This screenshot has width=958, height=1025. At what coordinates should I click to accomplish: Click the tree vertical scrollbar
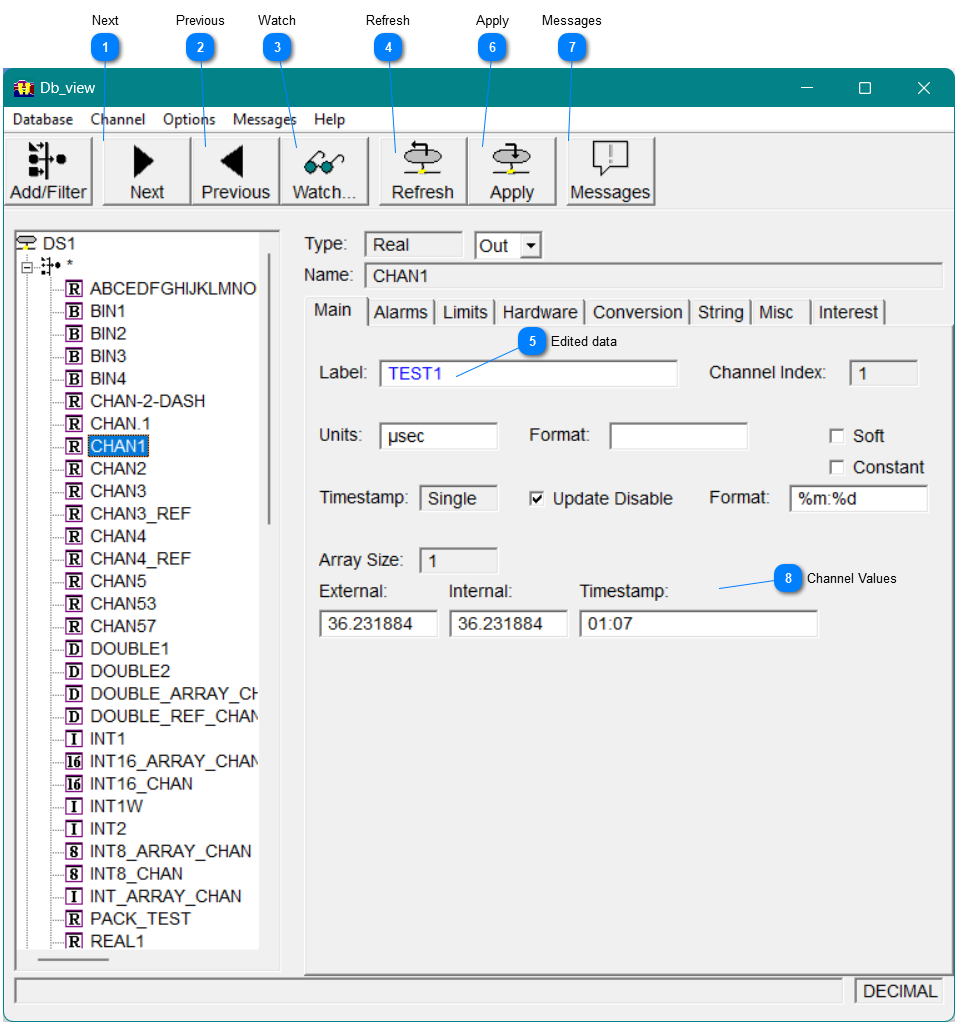268,400
